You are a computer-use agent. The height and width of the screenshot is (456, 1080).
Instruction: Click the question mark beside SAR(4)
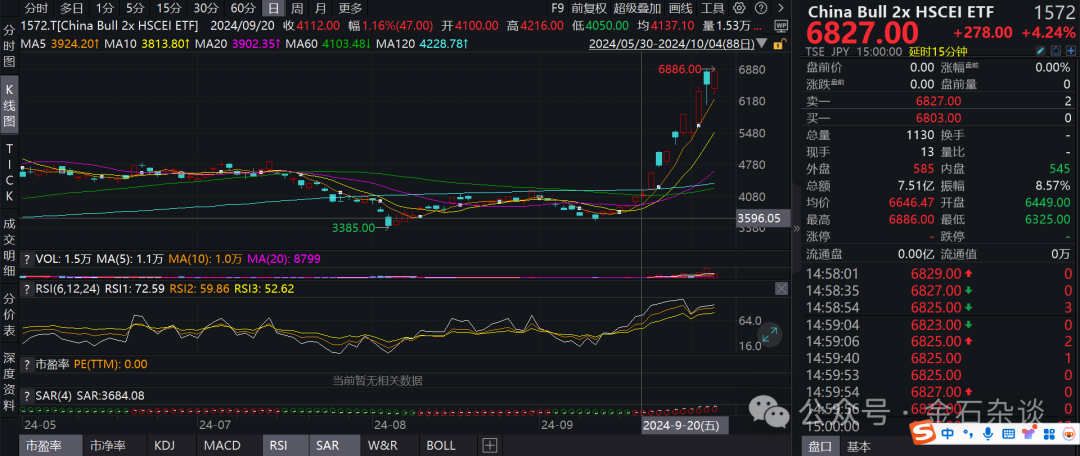27,395
